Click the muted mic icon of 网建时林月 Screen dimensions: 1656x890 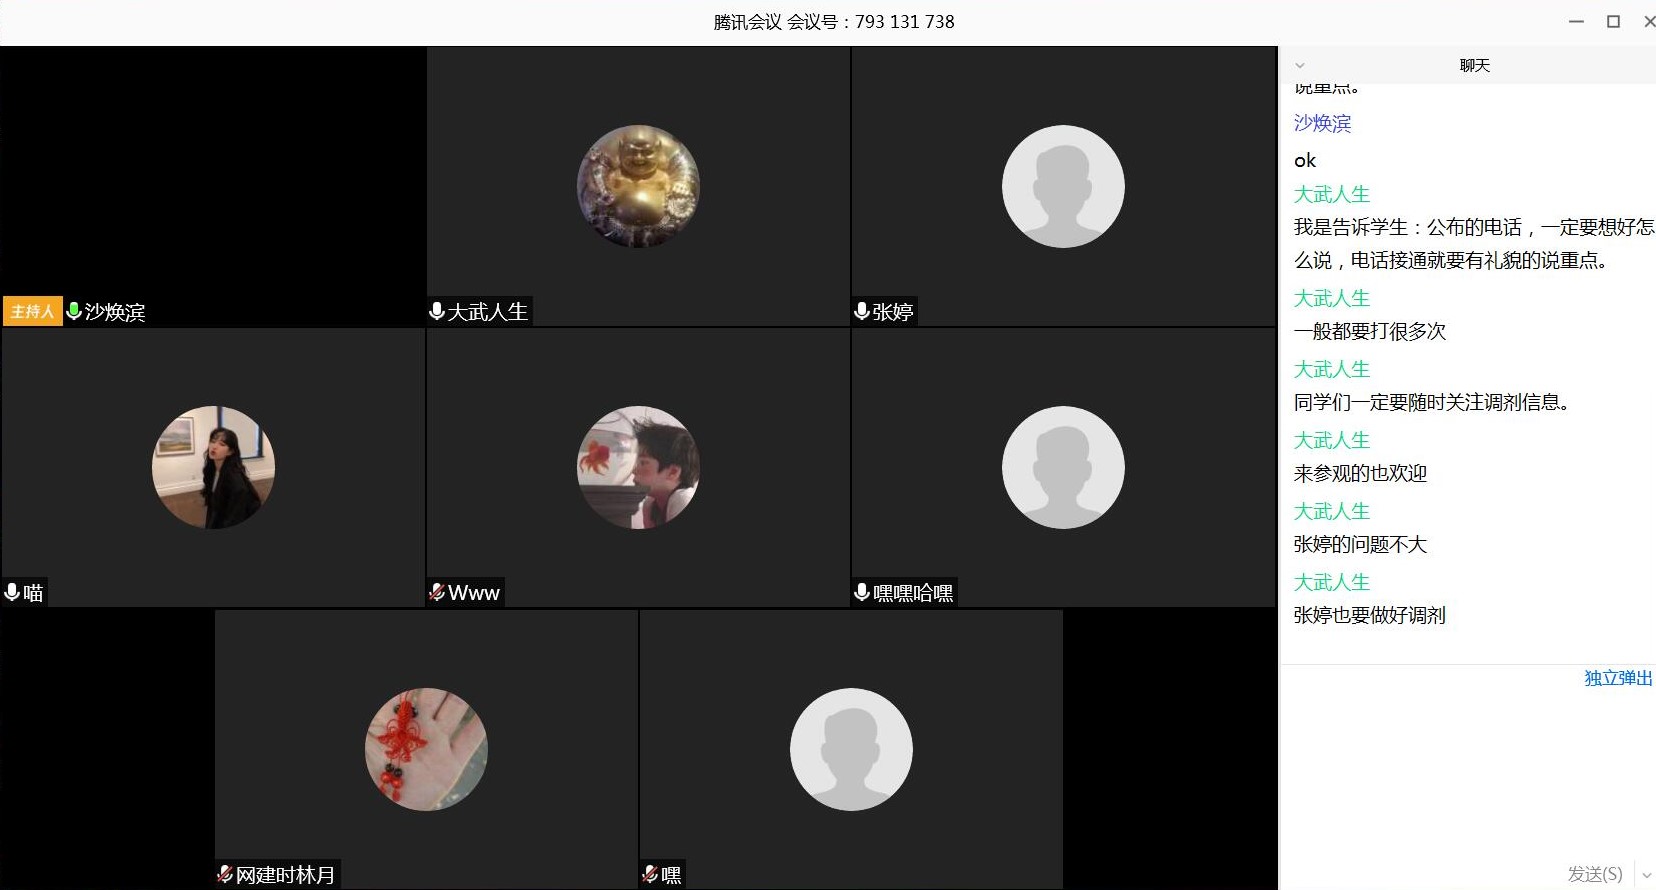coord(225,874)
